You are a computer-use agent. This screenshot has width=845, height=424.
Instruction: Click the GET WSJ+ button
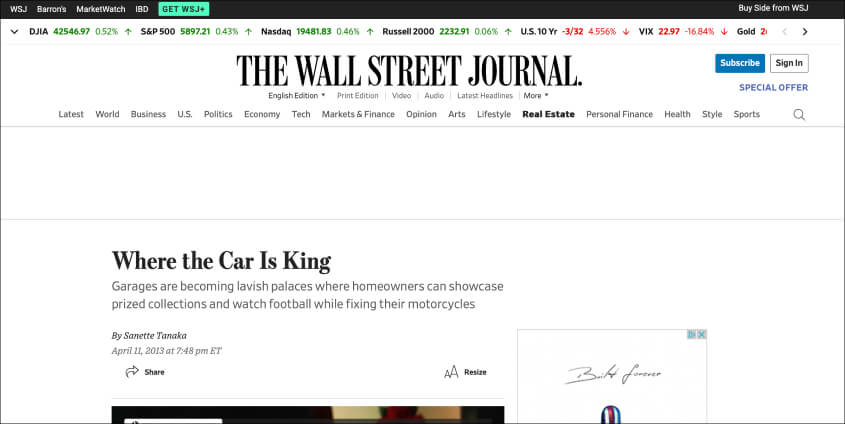pyautogui.click(x=184, y=8)
